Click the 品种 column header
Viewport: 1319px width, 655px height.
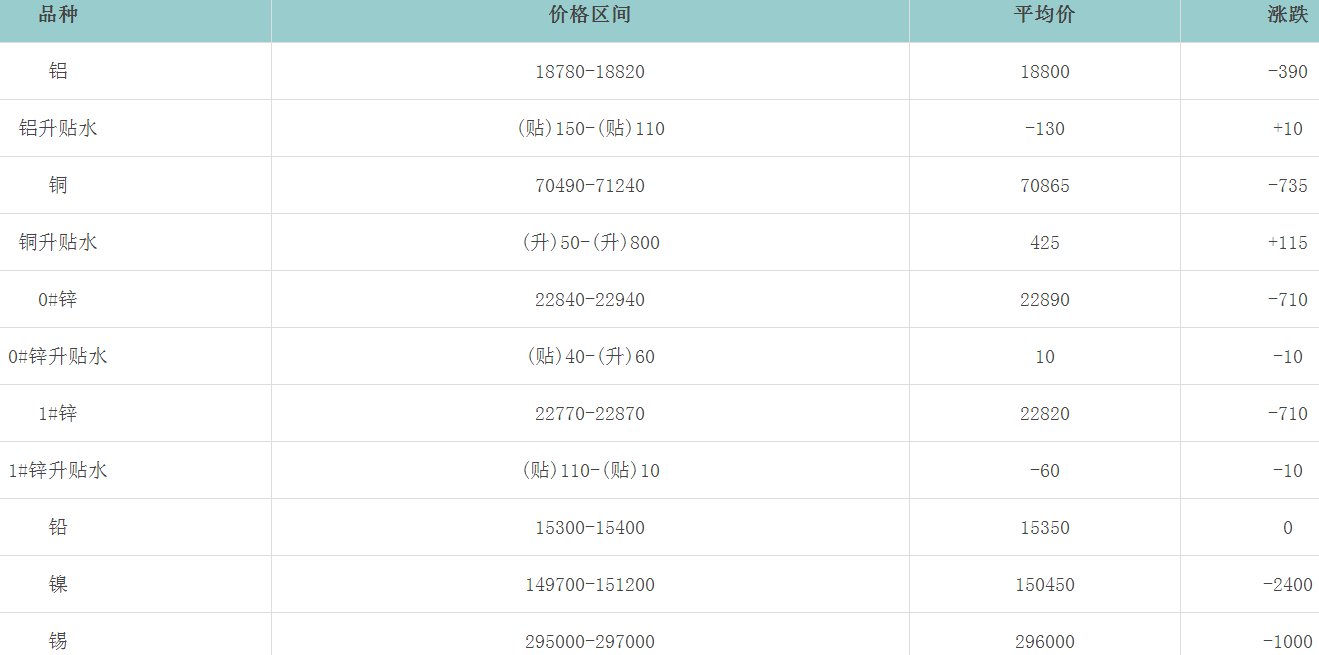pos(58,15)
